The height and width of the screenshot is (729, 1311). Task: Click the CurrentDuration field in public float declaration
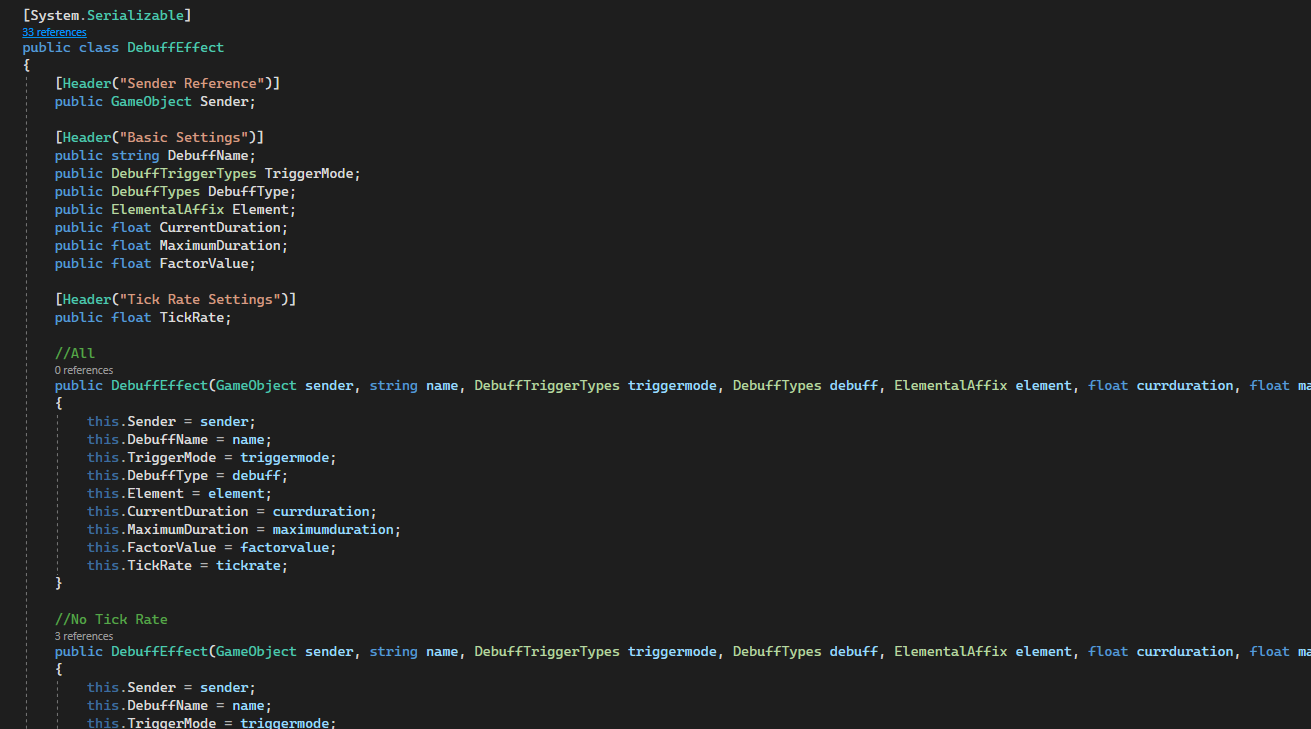click(220, 228)
